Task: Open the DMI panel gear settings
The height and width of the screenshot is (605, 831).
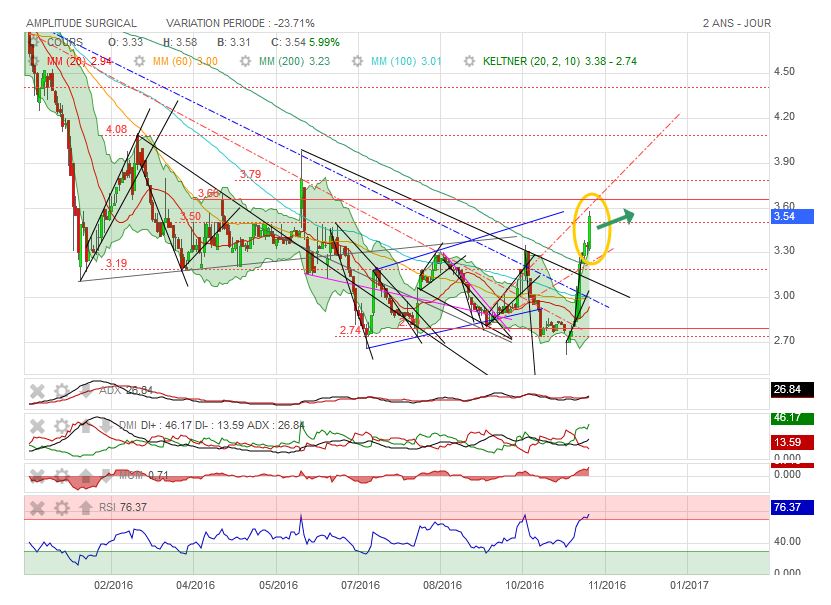Action: (x=62, y=425)
